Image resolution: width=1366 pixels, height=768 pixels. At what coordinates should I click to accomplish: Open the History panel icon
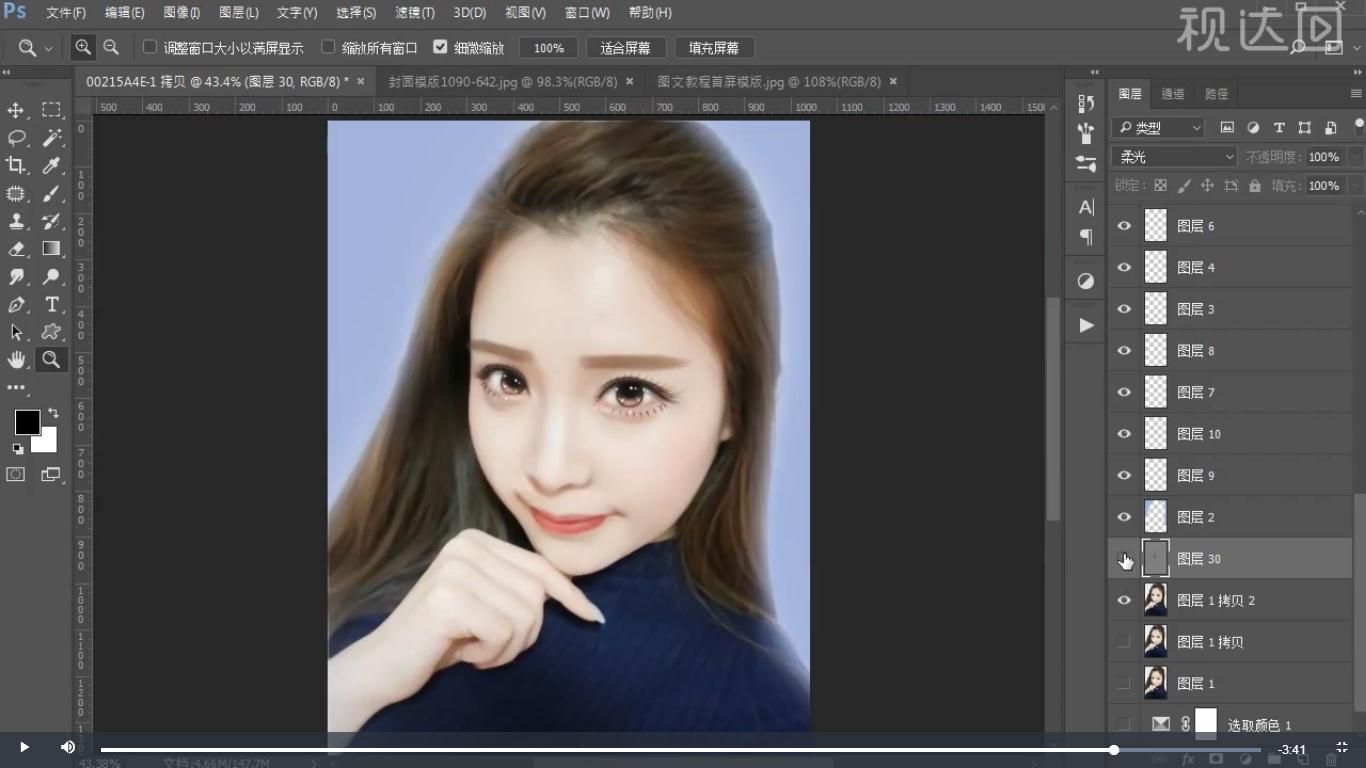1086,103
